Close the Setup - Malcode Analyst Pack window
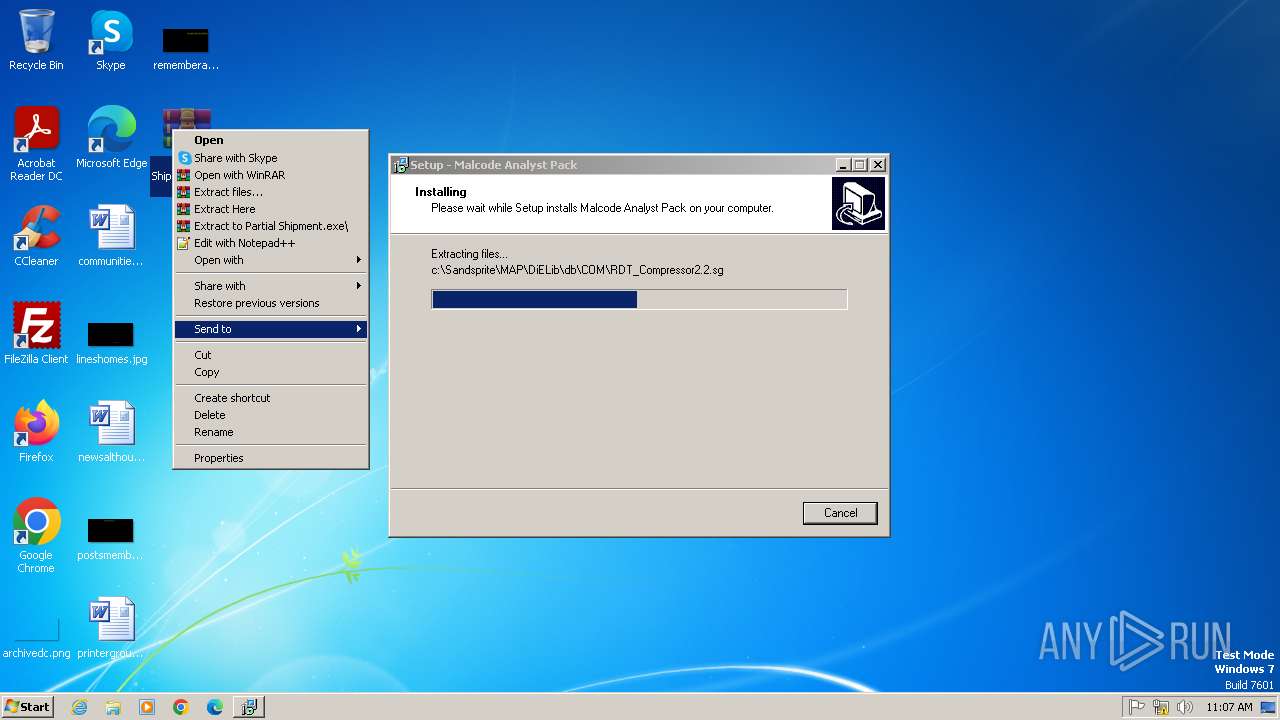1280x720 pixels. pos(878,165)
